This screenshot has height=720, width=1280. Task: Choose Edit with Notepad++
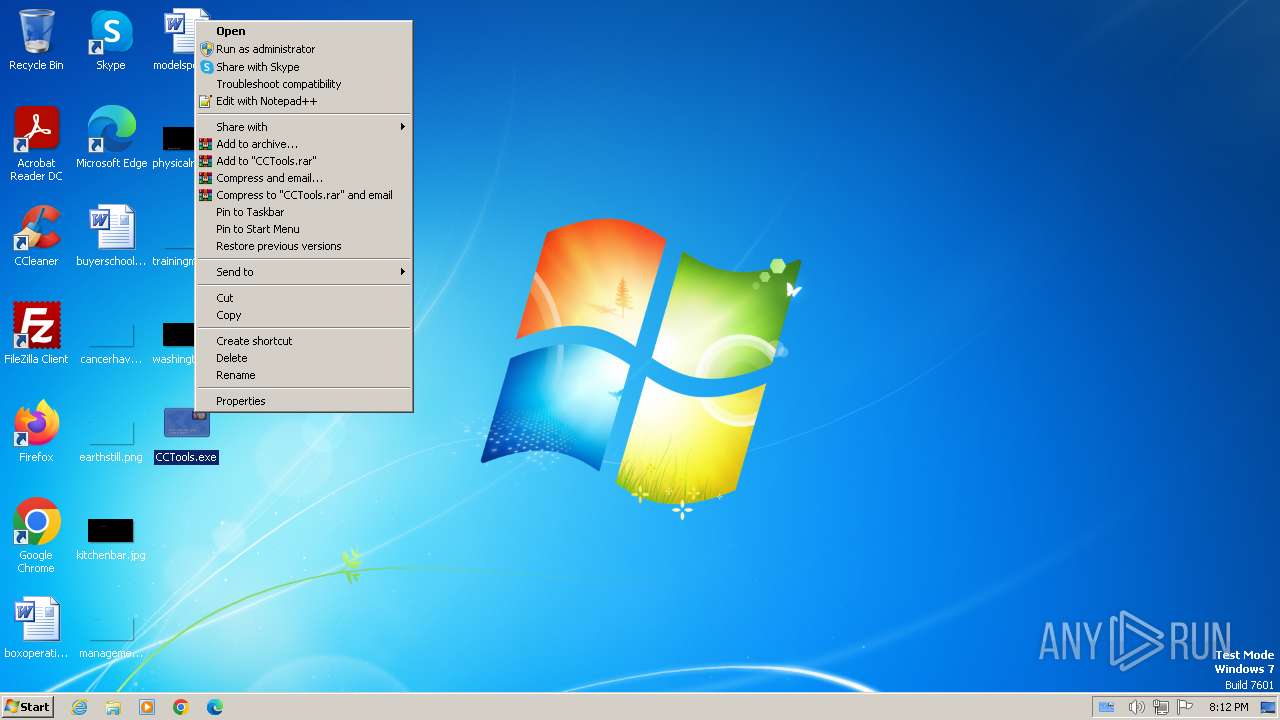point(304,101)
